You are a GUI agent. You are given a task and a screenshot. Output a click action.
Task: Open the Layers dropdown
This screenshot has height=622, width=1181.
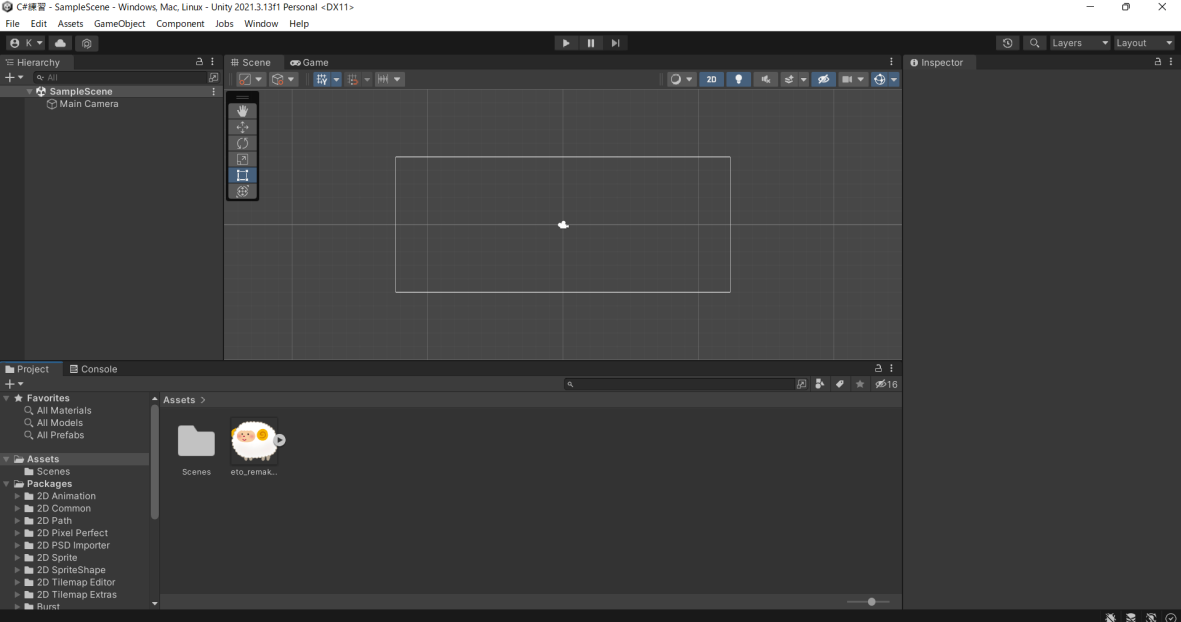pyautogui.click(x=1079, y=43)
